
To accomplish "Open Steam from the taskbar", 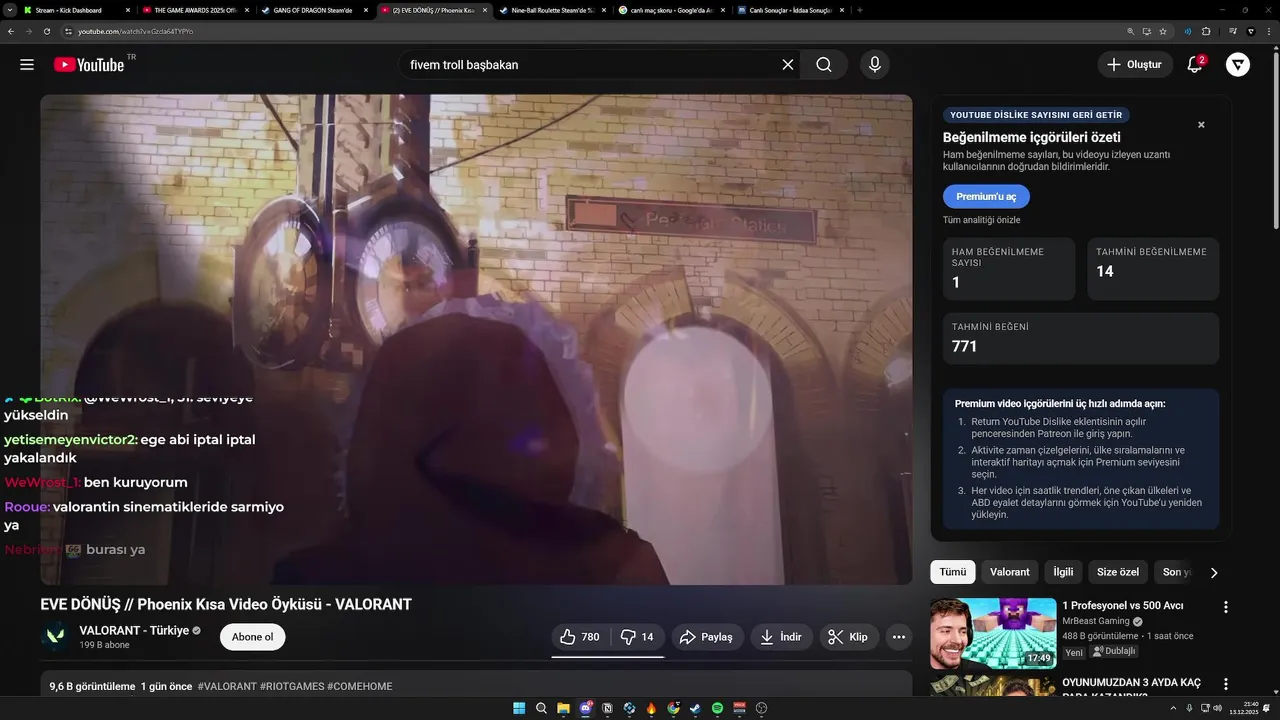I will [695, 708].
